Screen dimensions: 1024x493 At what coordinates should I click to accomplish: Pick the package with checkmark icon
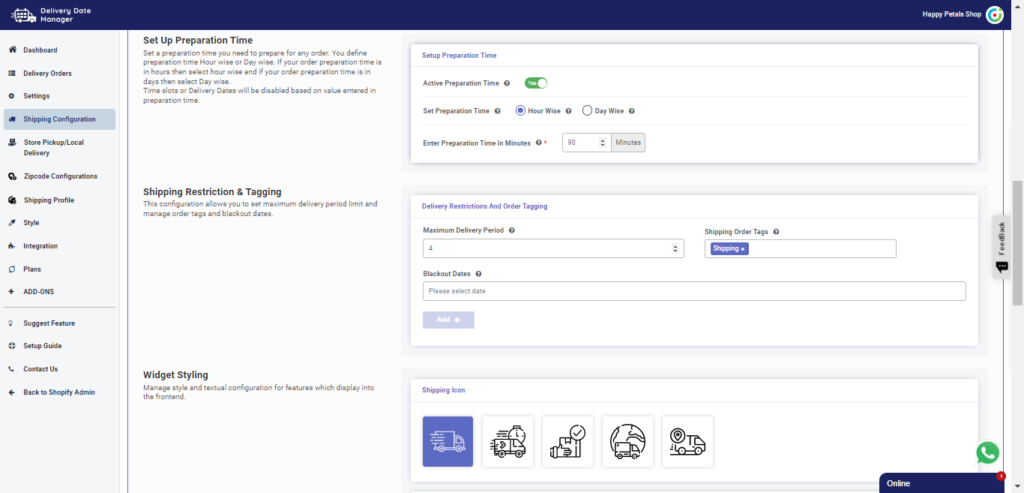tap(567, 441)
